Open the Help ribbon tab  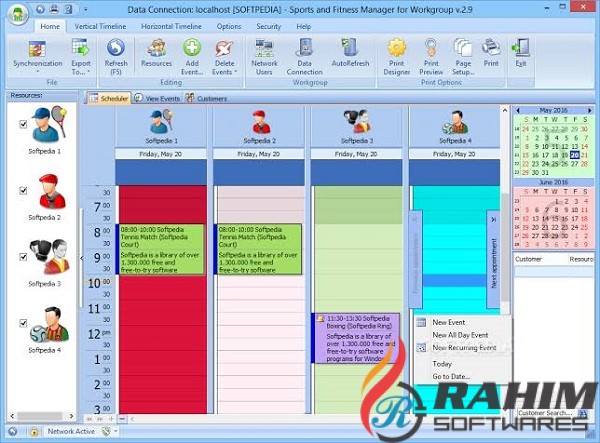click(x=303, y=26)
